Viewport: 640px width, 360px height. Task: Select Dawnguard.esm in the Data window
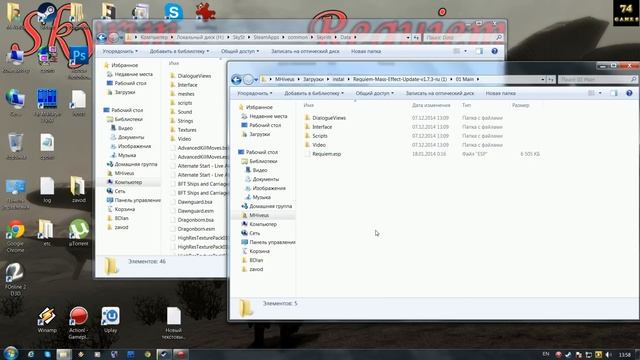(196, 211)
